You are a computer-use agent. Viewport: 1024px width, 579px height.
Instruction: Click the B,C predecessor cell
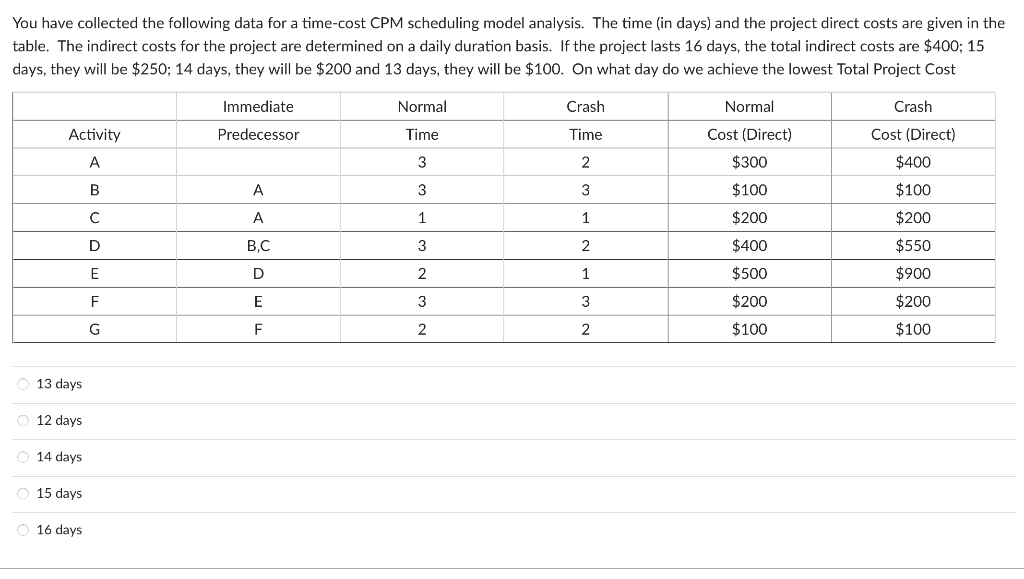point(257,244)
